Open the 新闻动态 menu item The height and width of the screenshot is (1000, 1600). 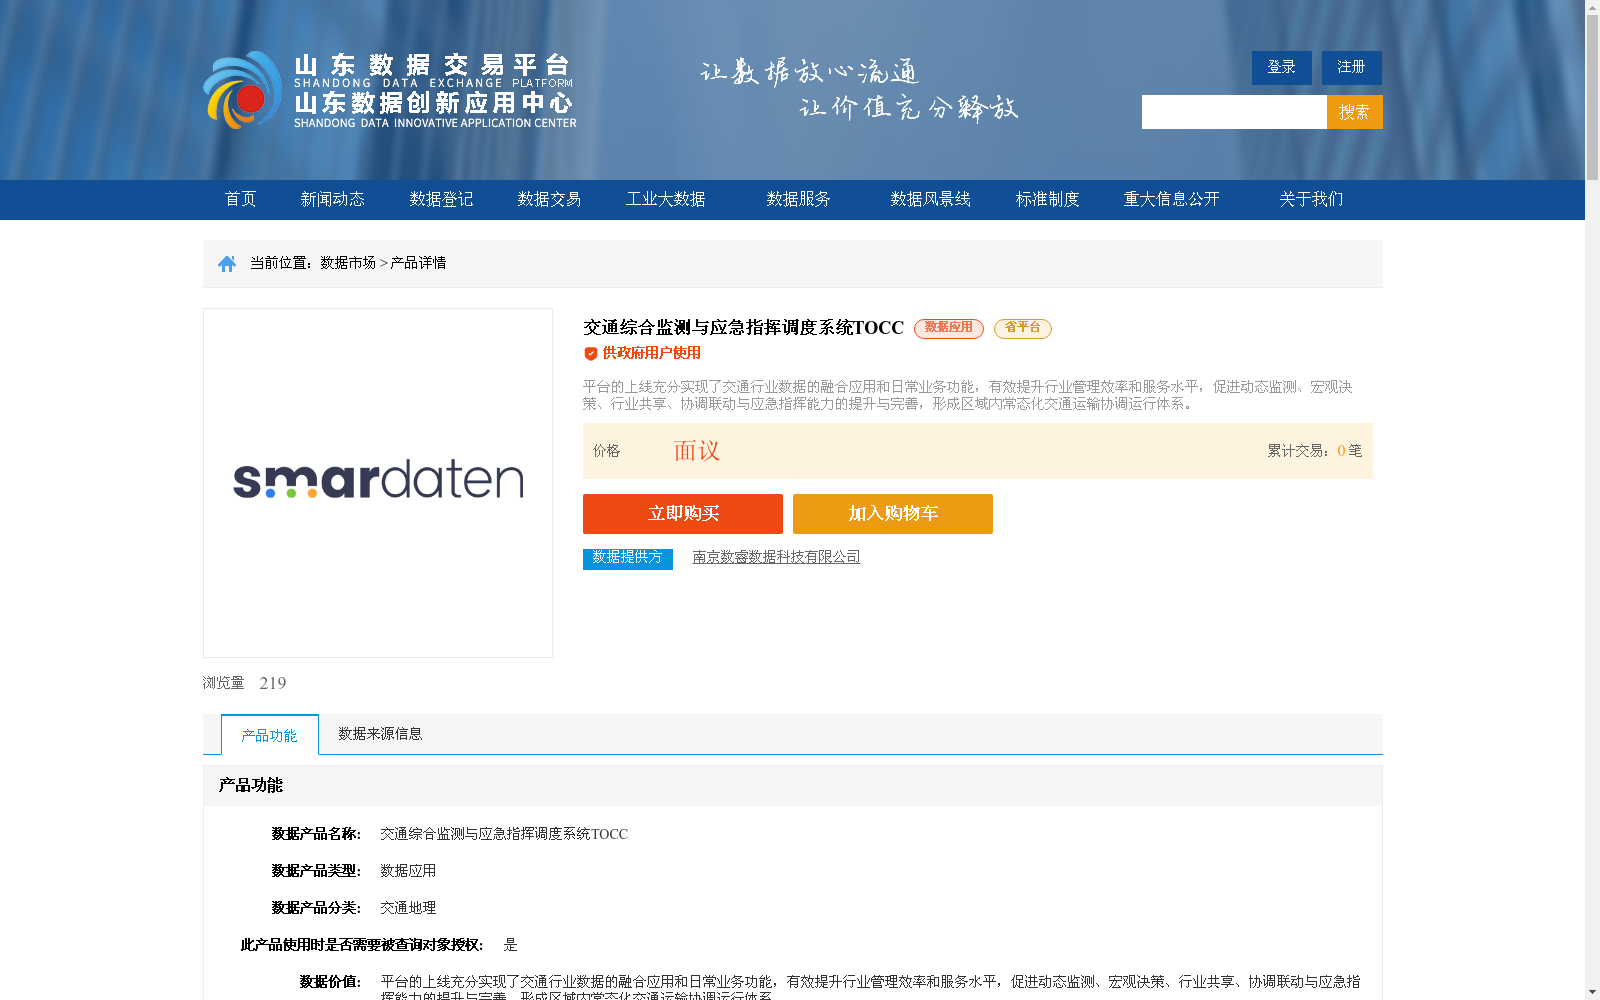coord(333,199)
